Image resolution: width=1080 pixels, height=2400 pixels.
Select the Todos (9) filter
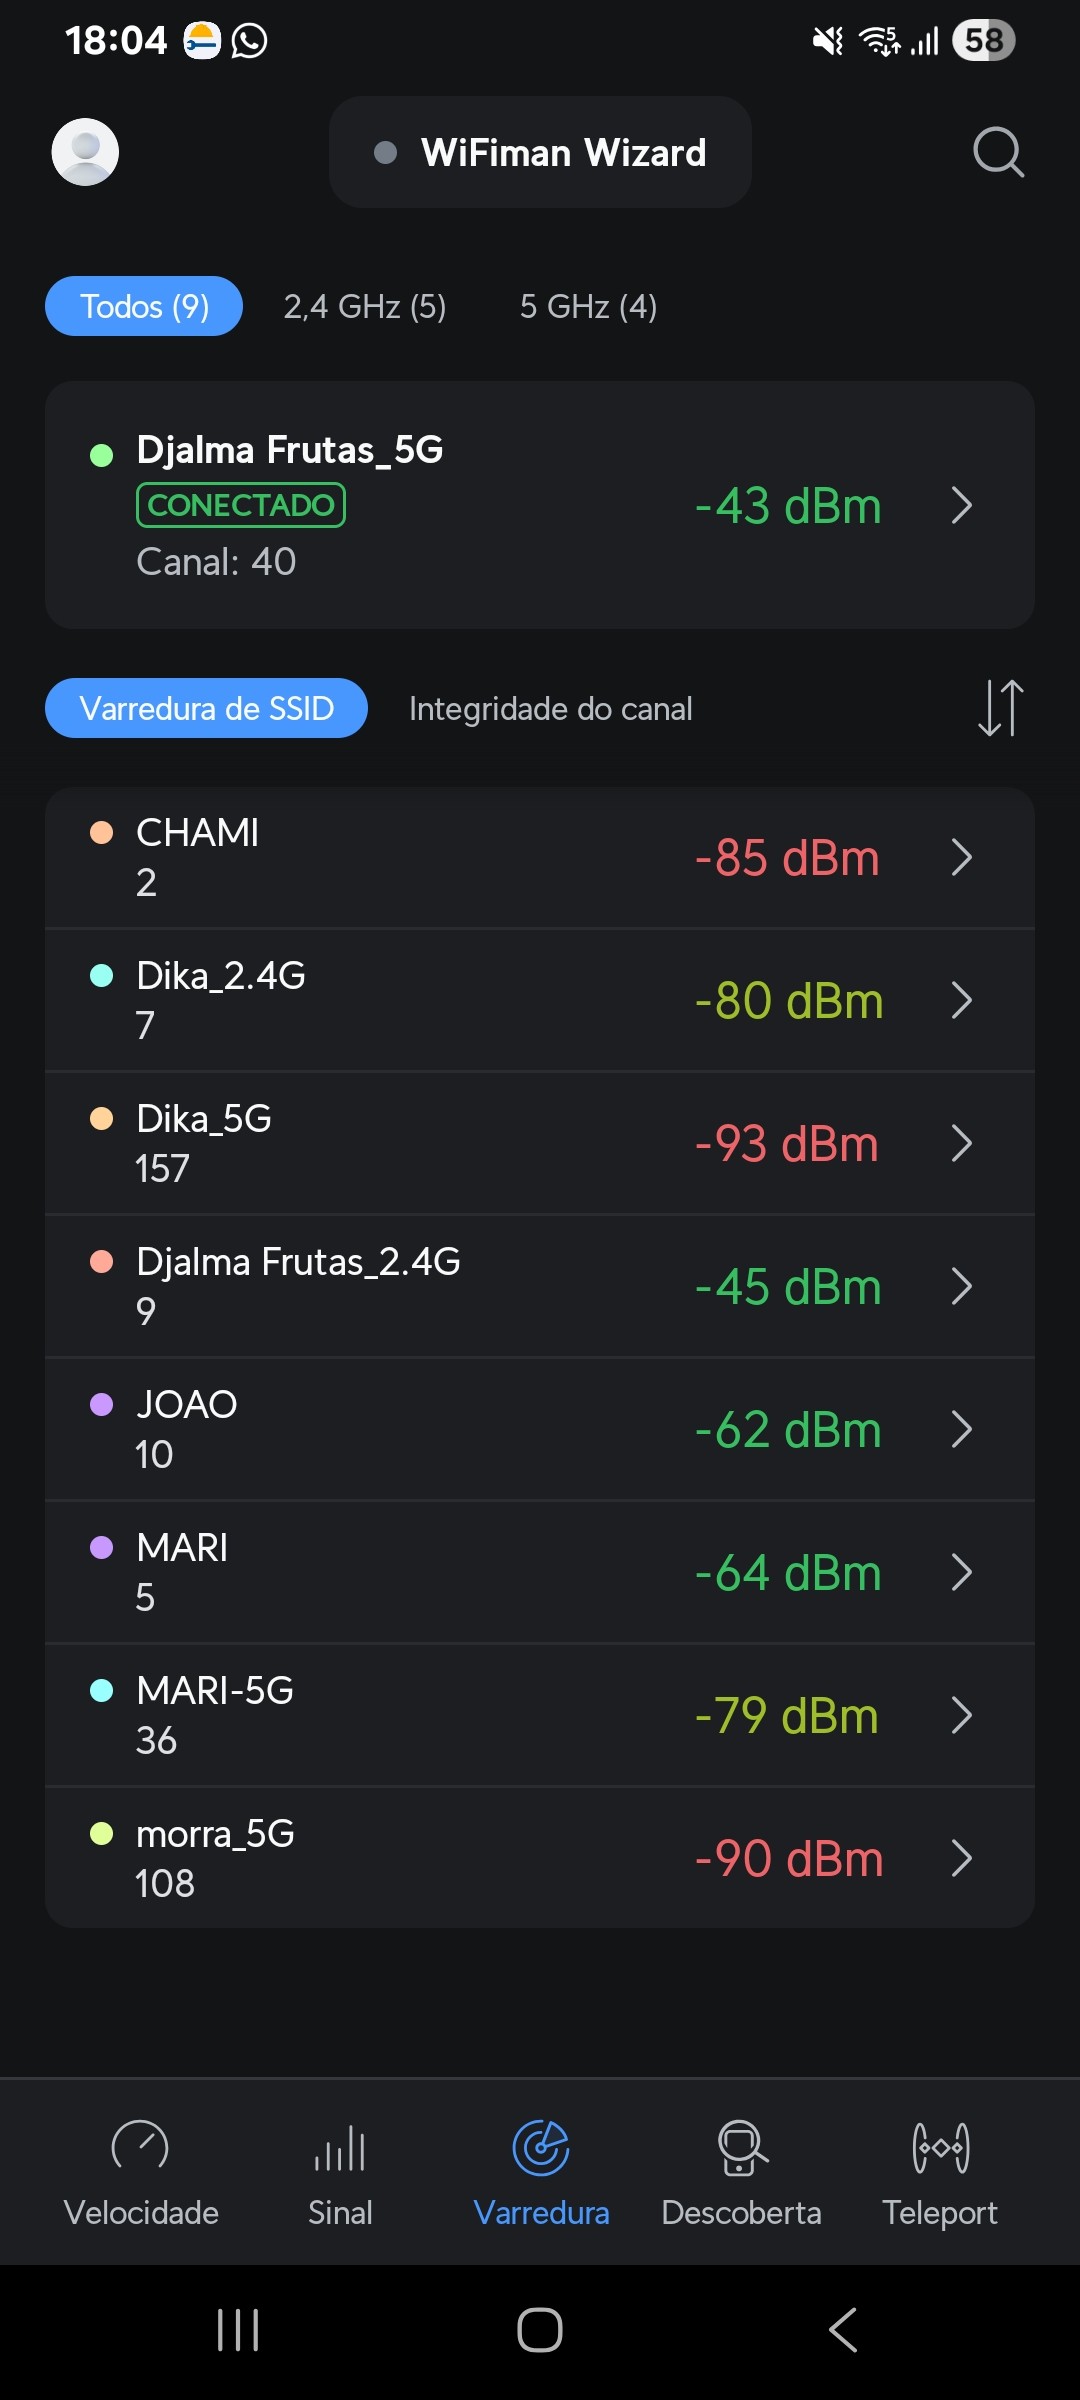(x=144, y=306)
